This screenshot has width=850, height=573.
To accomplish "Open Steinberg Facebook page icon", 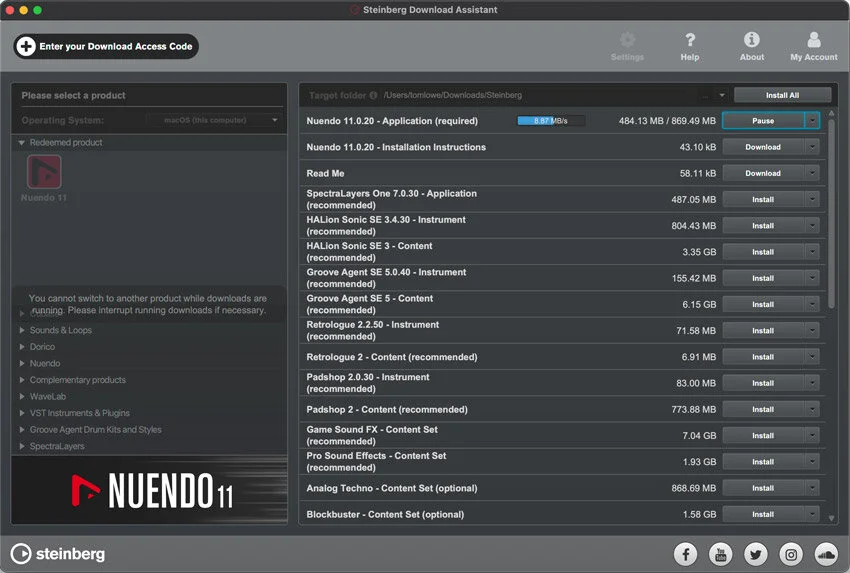I will click(685, 554).
